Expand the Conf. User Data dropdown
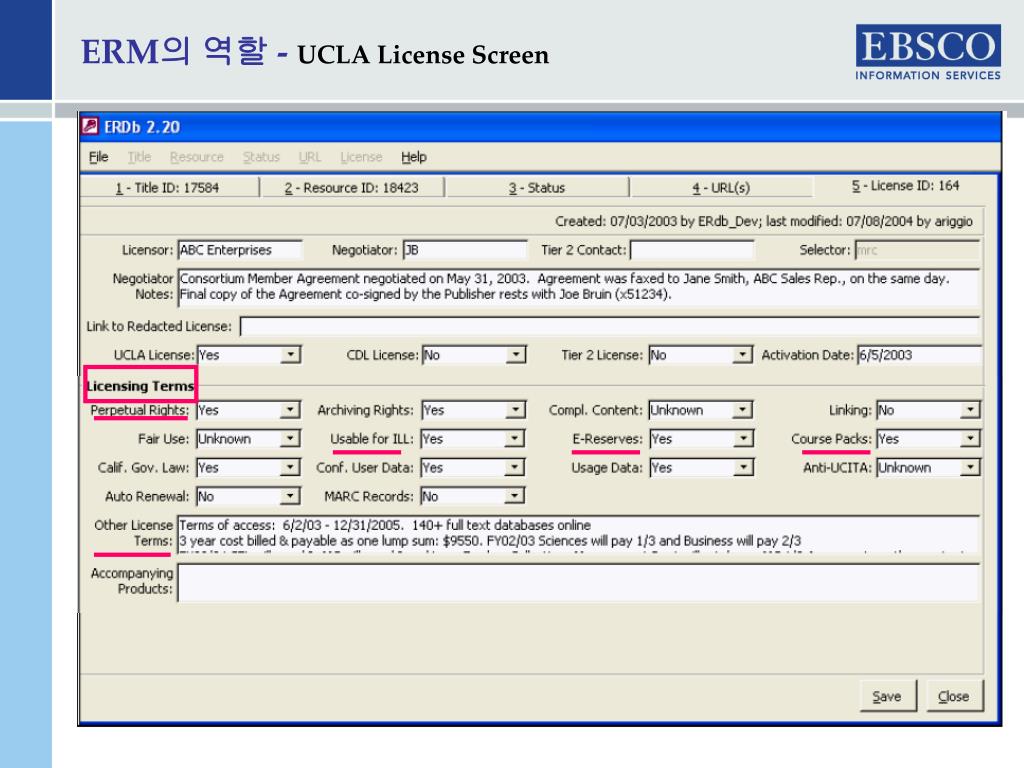 pos(516,467)
